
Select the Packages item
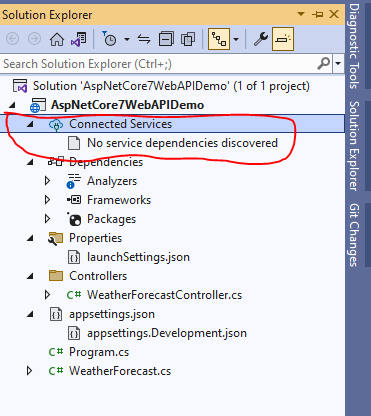[x=111, y=219]
